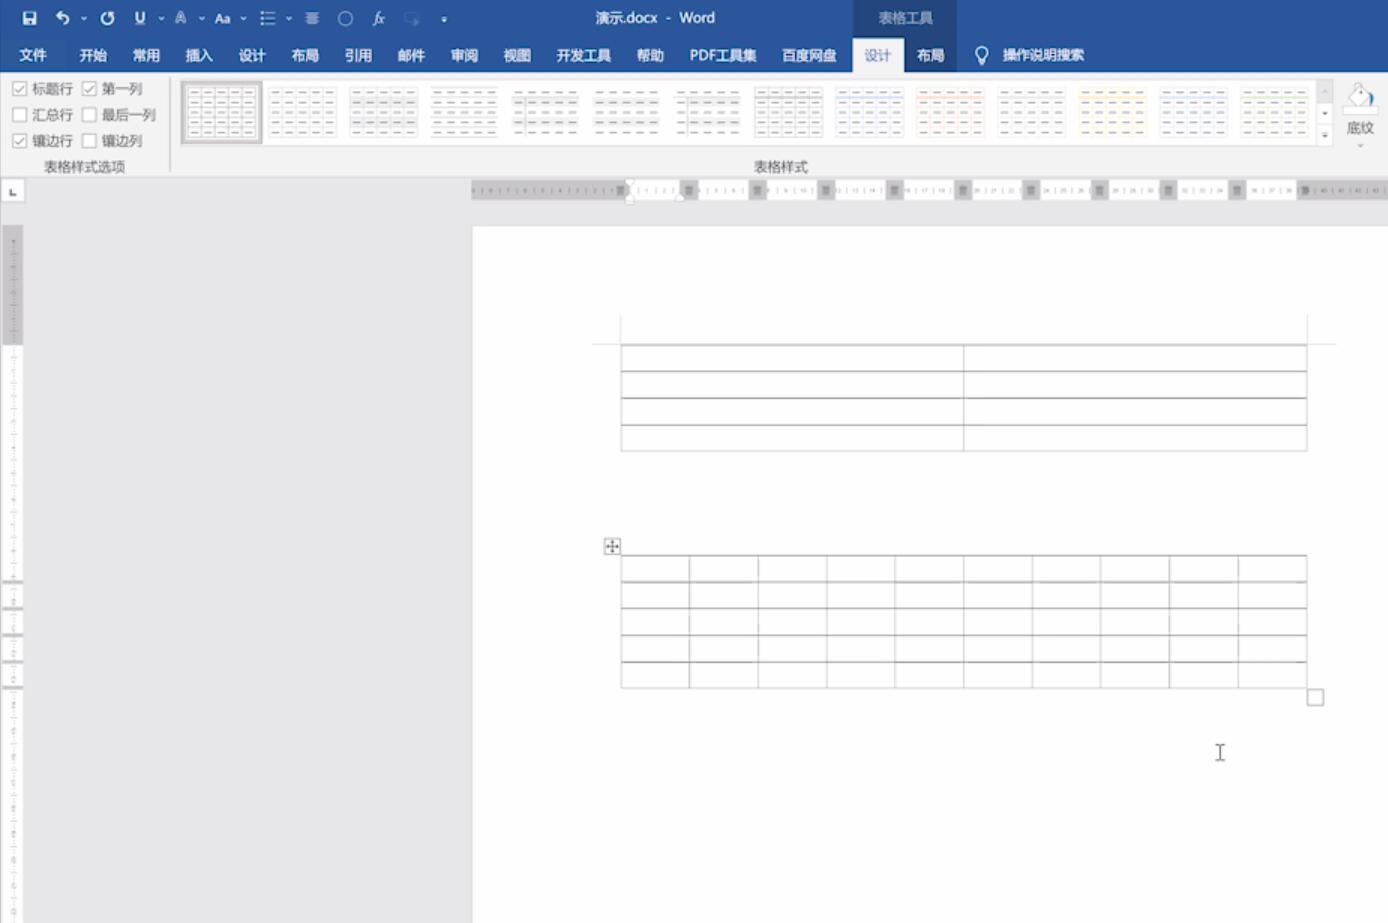Screen dimensions: 1388x923
Task: Save the document with the floppy icon
Action: 29,18
